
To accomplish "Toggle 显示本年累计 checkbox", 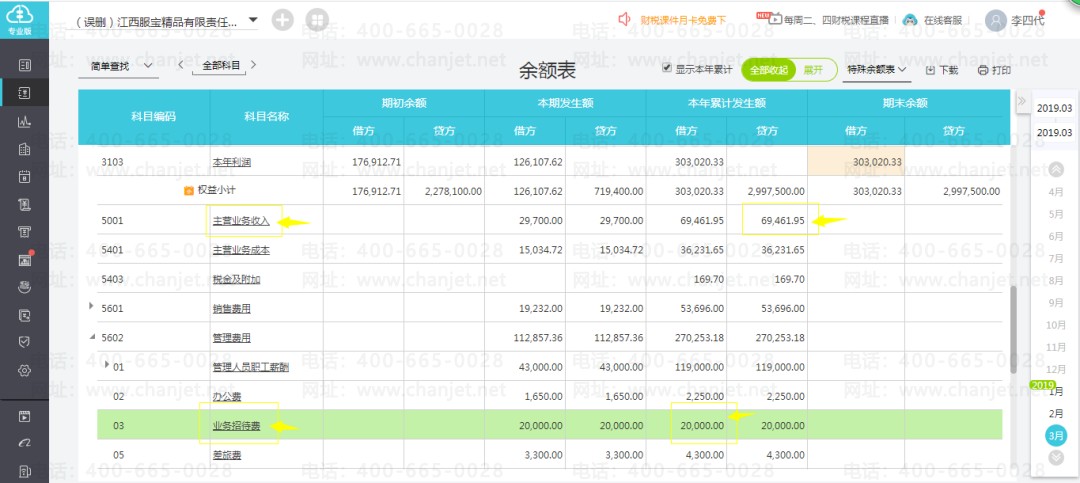I will (x=666, y=68).
